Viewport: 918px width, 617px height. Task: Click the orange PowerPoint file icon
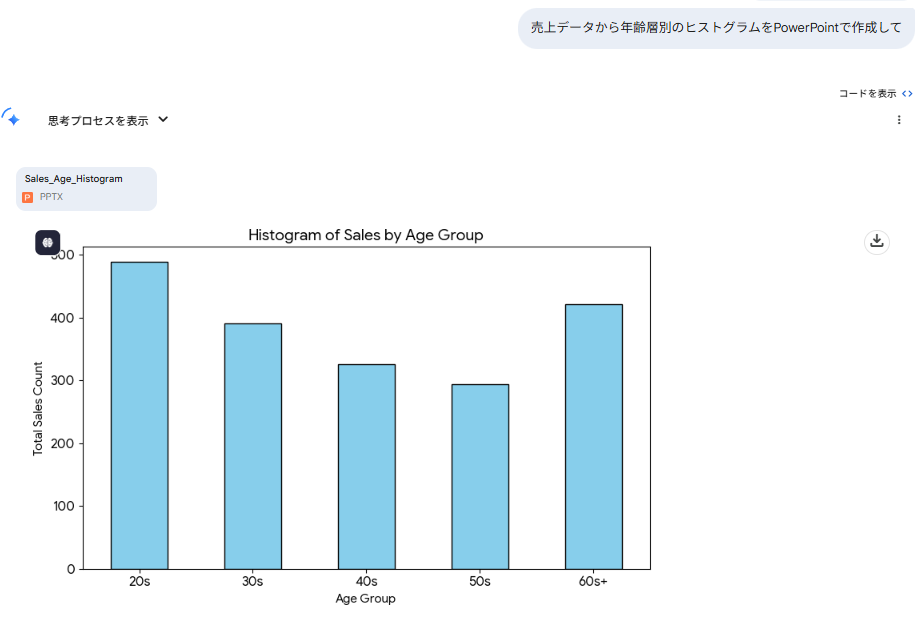coord(28,197)
